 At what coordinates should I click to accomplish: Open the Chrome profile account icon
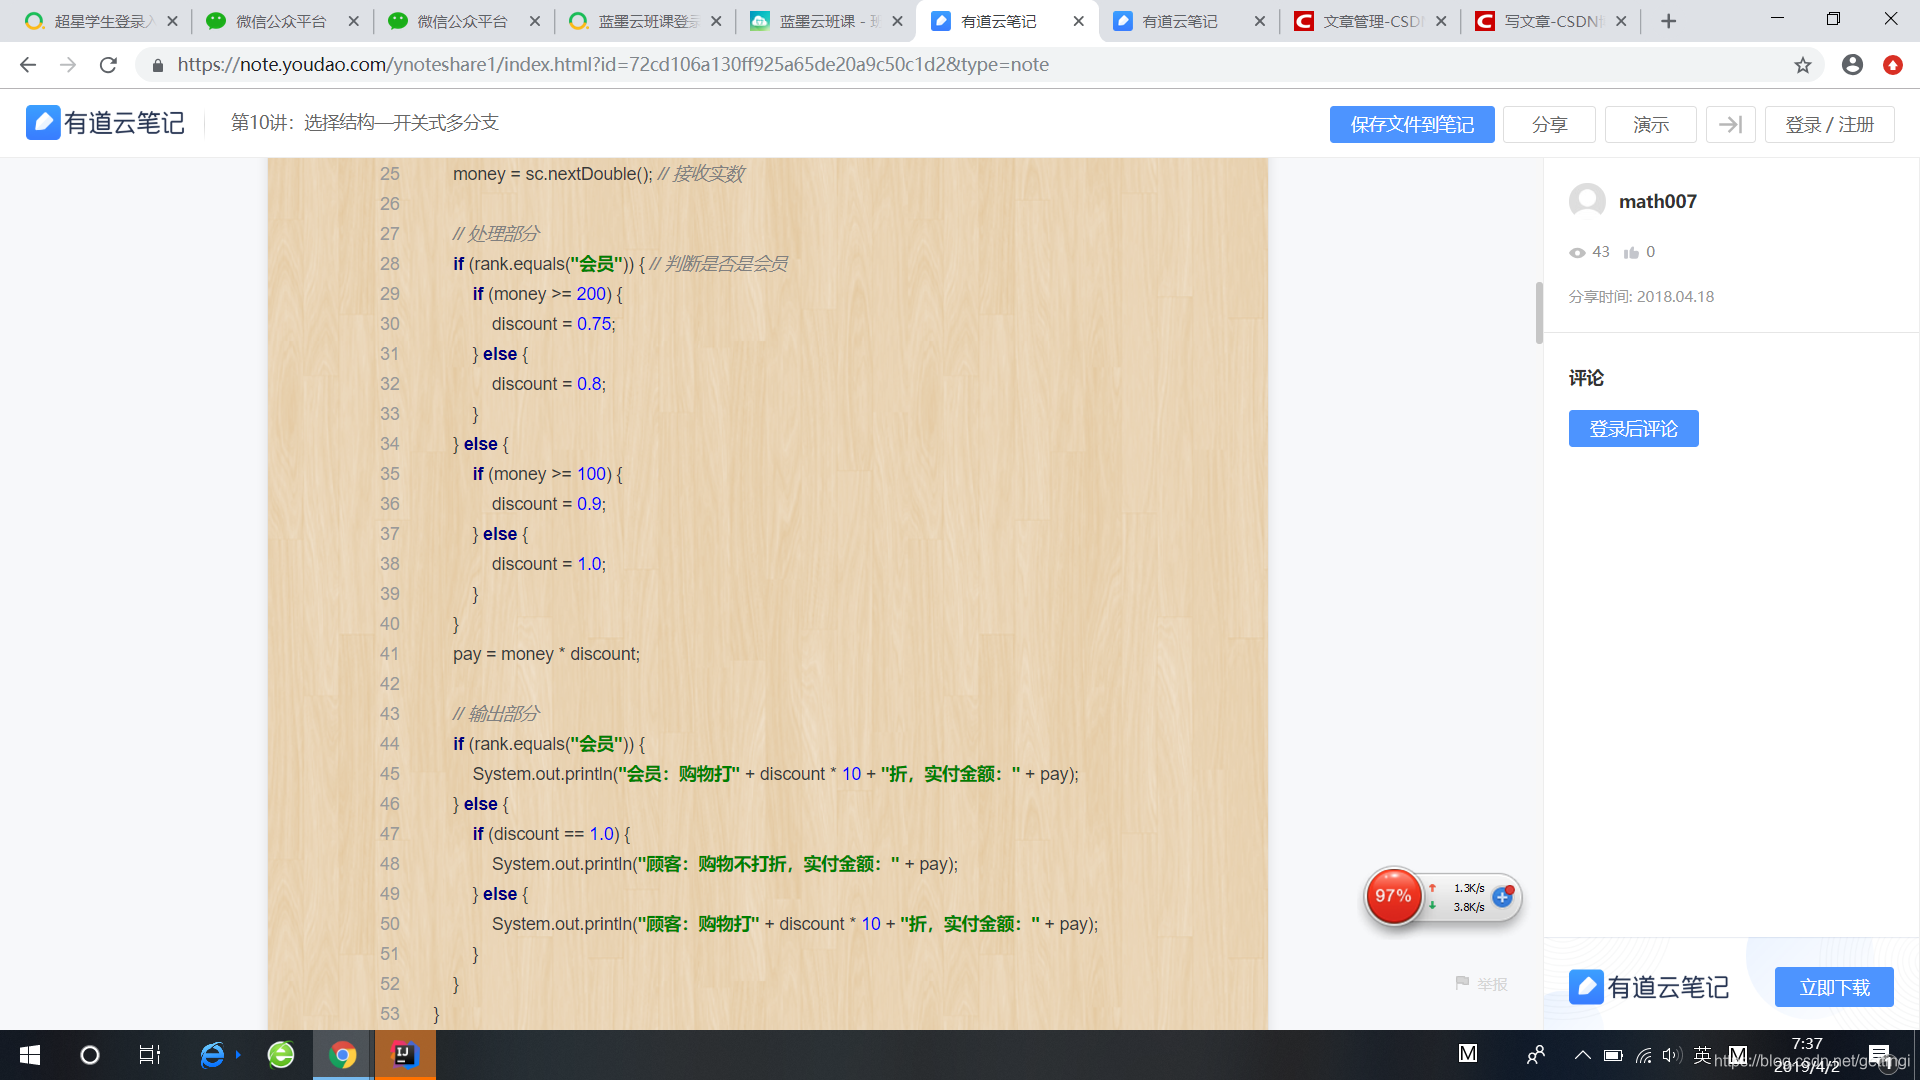coord(1852,65)
